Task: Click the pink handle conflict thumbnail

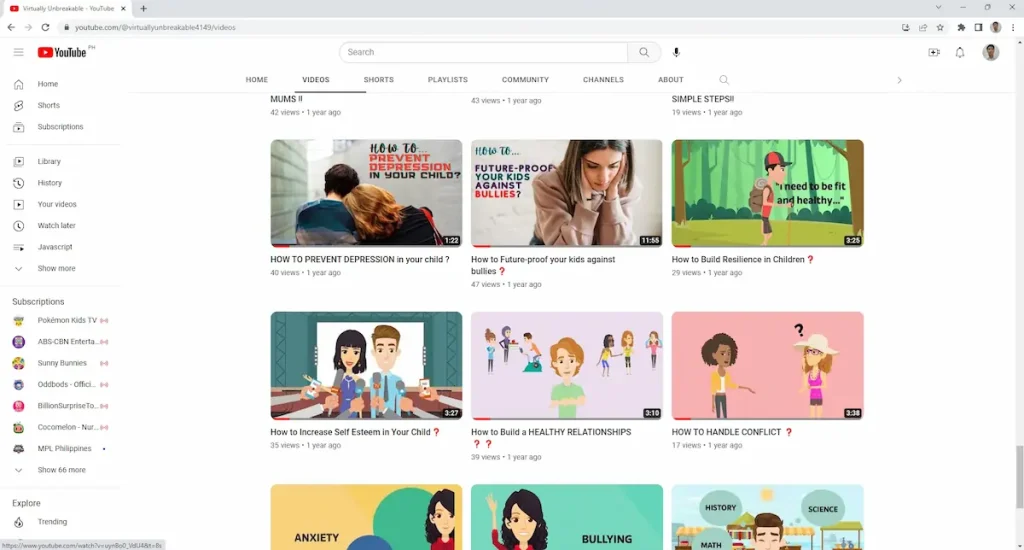Action: (x=767, y=366)
